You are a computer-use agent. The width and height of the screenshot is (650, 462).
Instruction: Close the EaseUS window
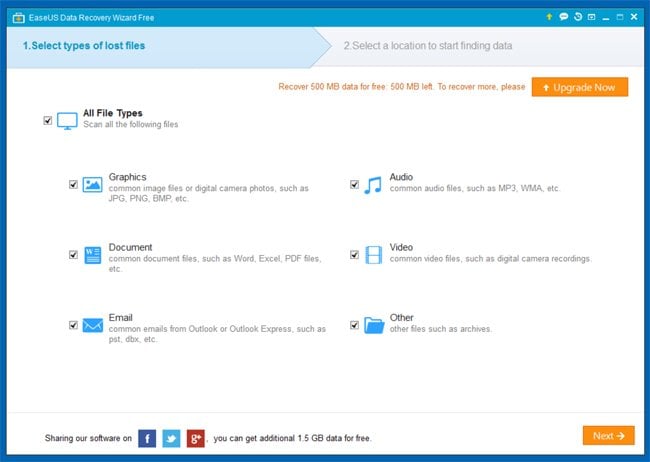(x=634, y=17)
